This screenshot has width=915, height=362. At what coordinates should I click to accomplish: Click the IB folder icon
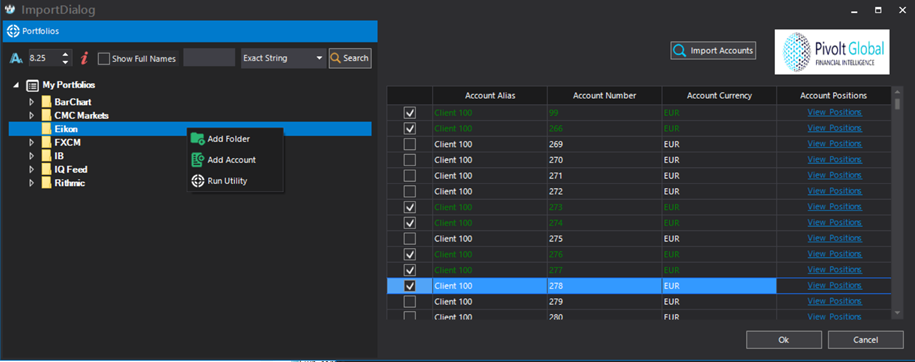tap(46, 156)
